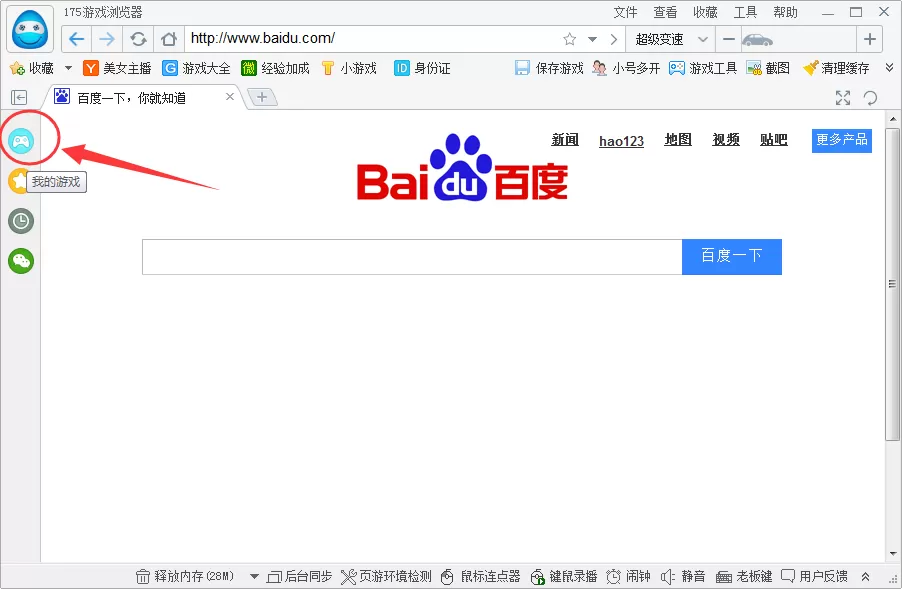The image size is (902, 589).
Task: Collapse the sidebar toggle icon
Action: (19, 98)
